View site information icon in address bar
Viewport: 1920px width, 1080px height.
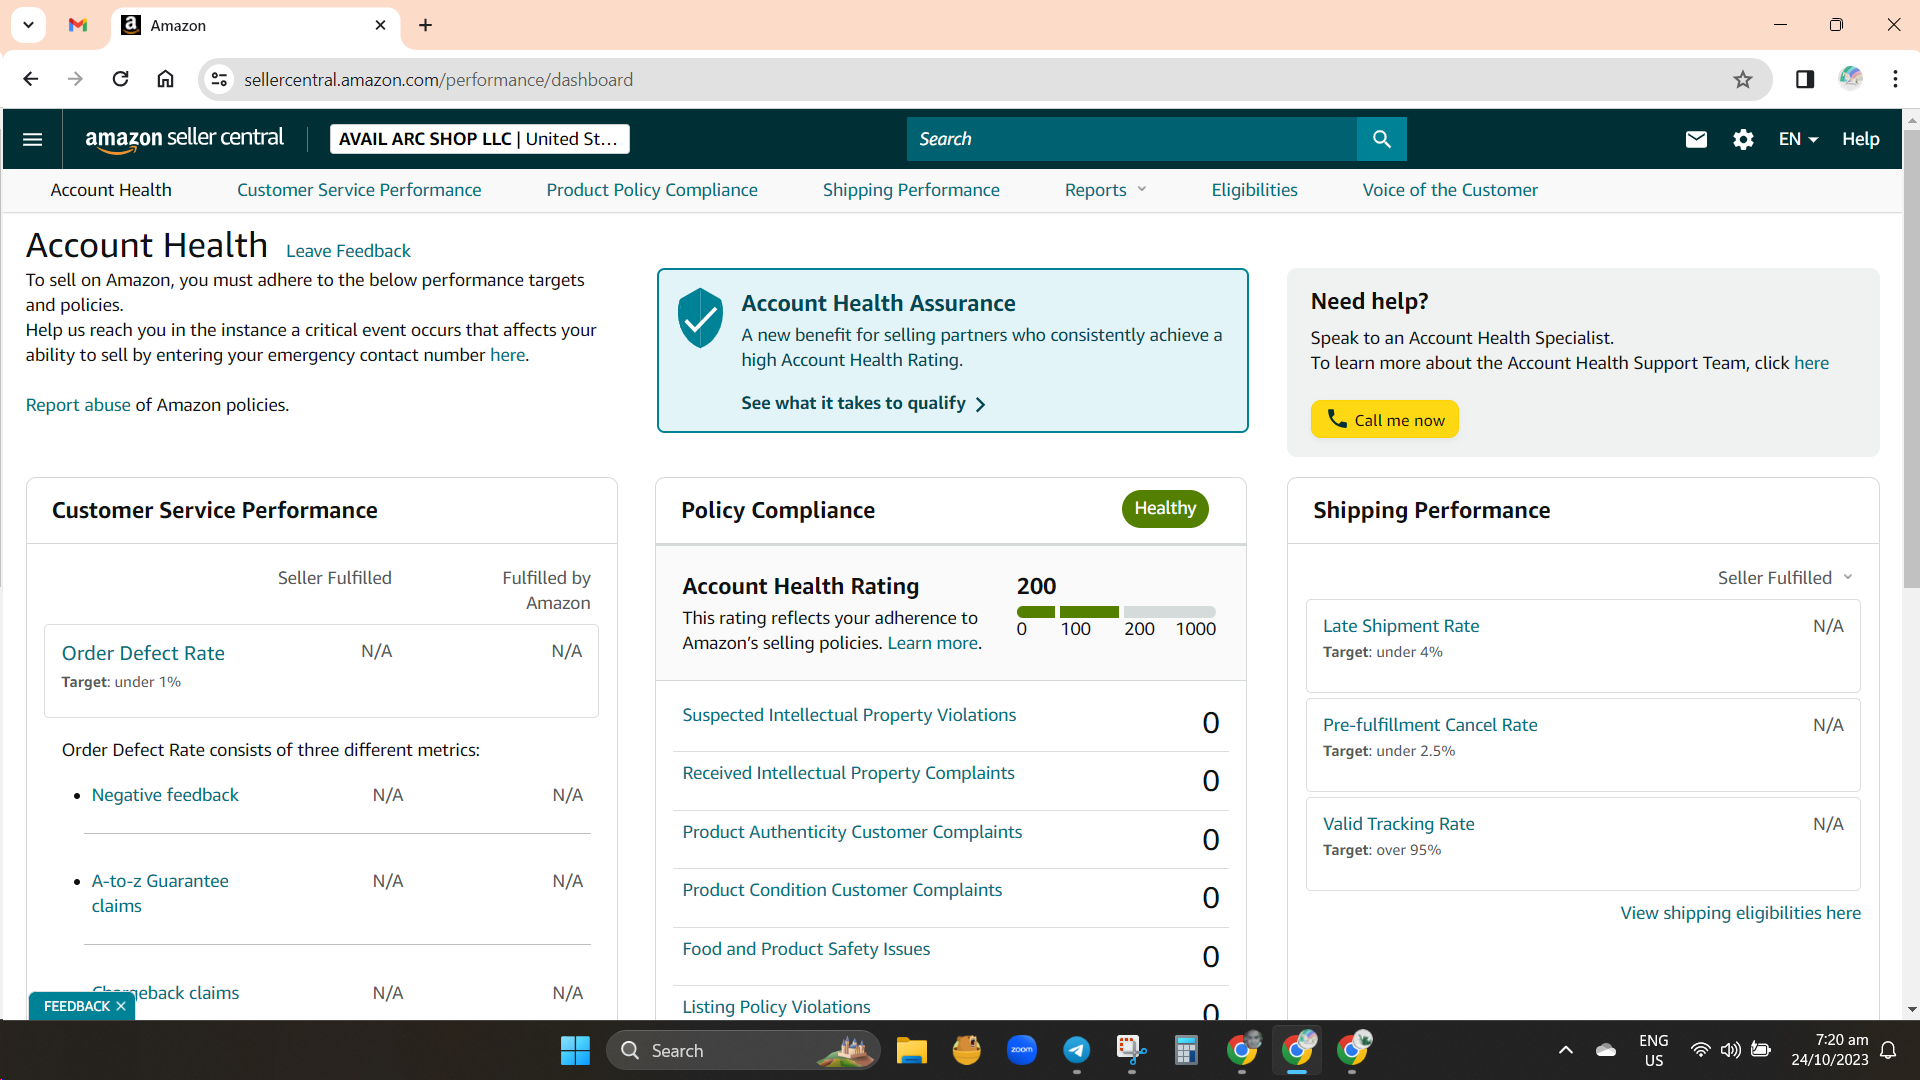pos(219,79)
